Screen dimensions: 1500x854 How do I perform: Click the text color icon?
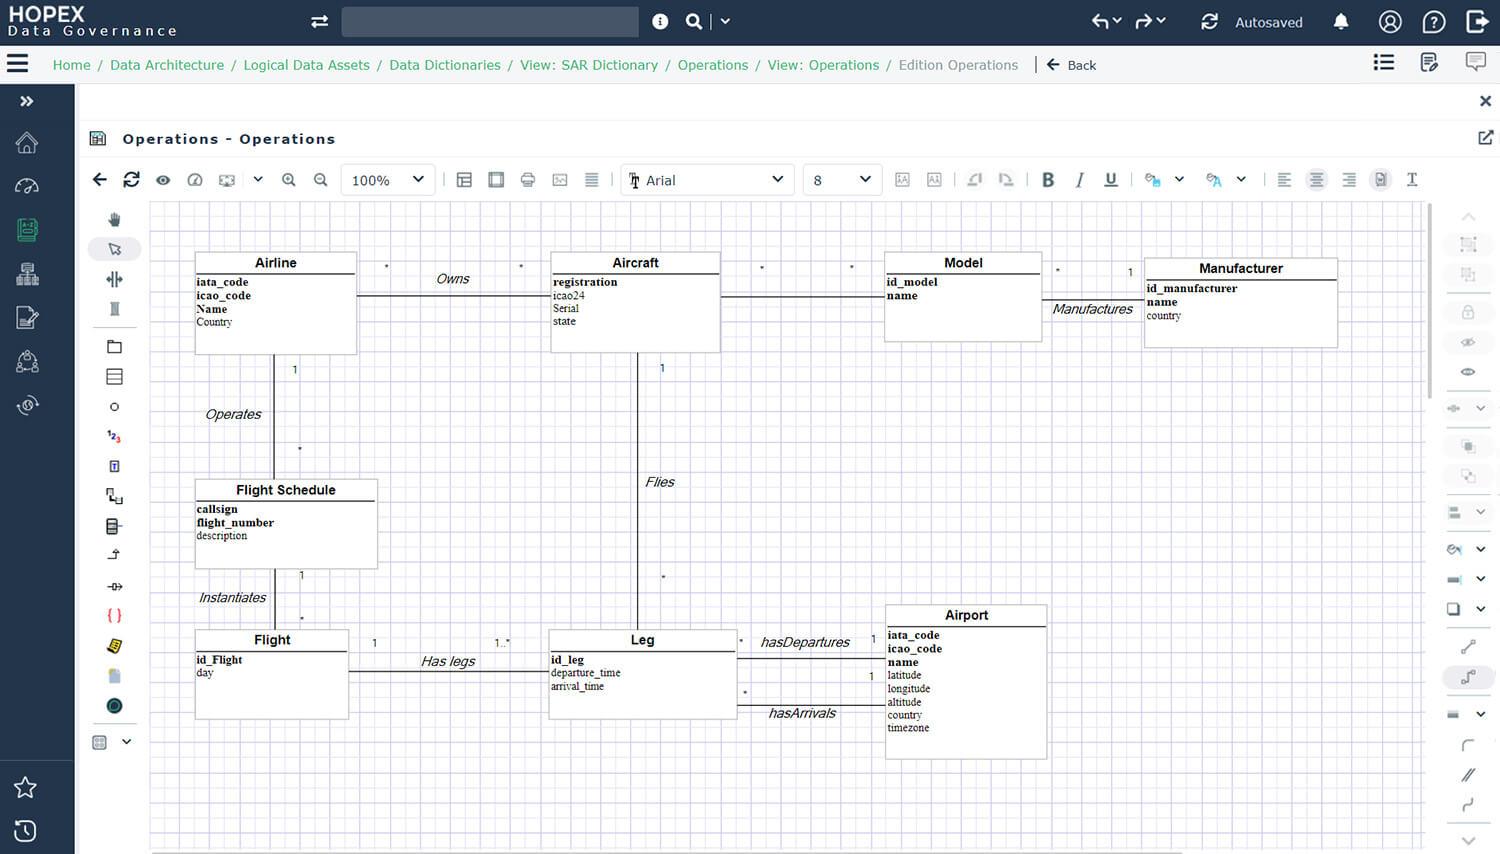click(1214, 180)
